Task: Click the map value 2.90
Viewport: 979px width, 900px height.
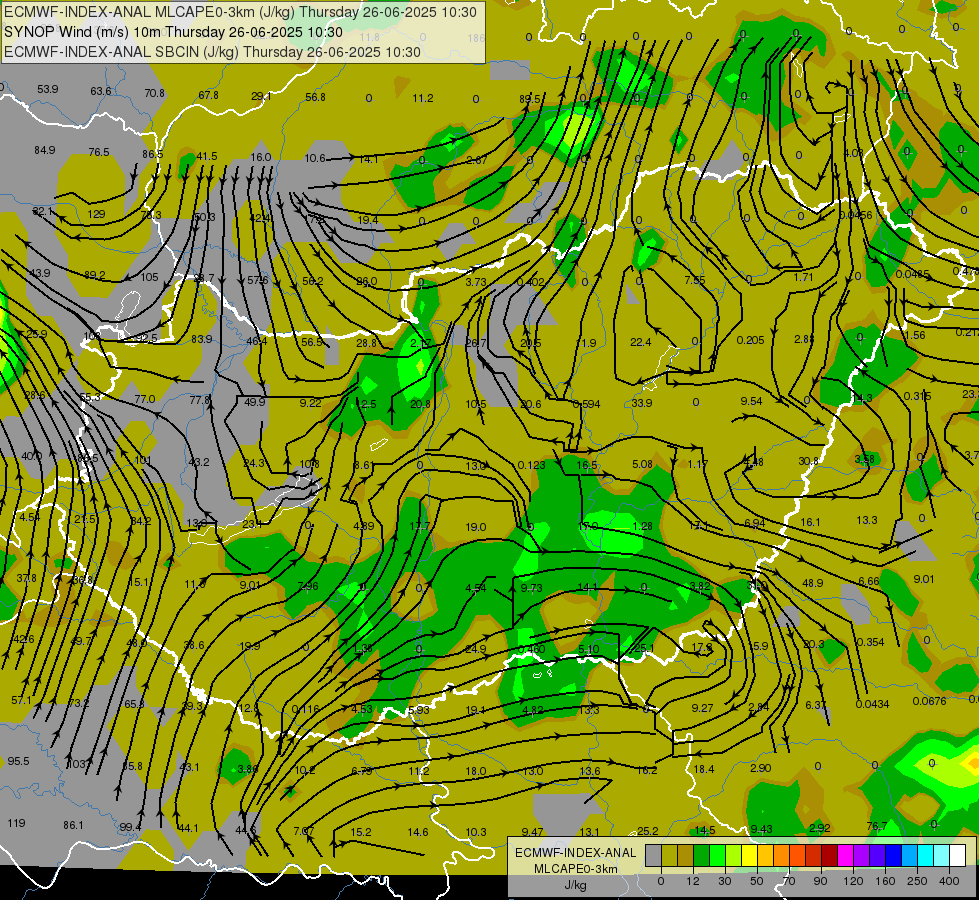Action: click(760, 768)
